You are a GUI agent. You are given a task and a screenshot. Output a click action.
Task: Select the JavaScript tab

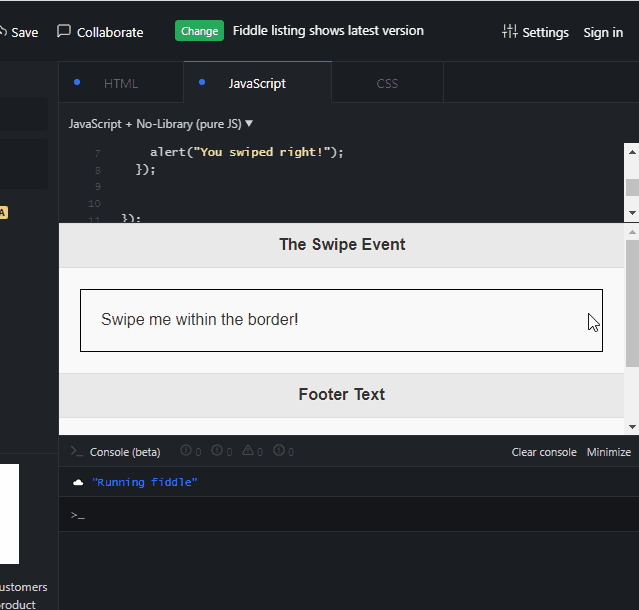[x=258, y=83]
